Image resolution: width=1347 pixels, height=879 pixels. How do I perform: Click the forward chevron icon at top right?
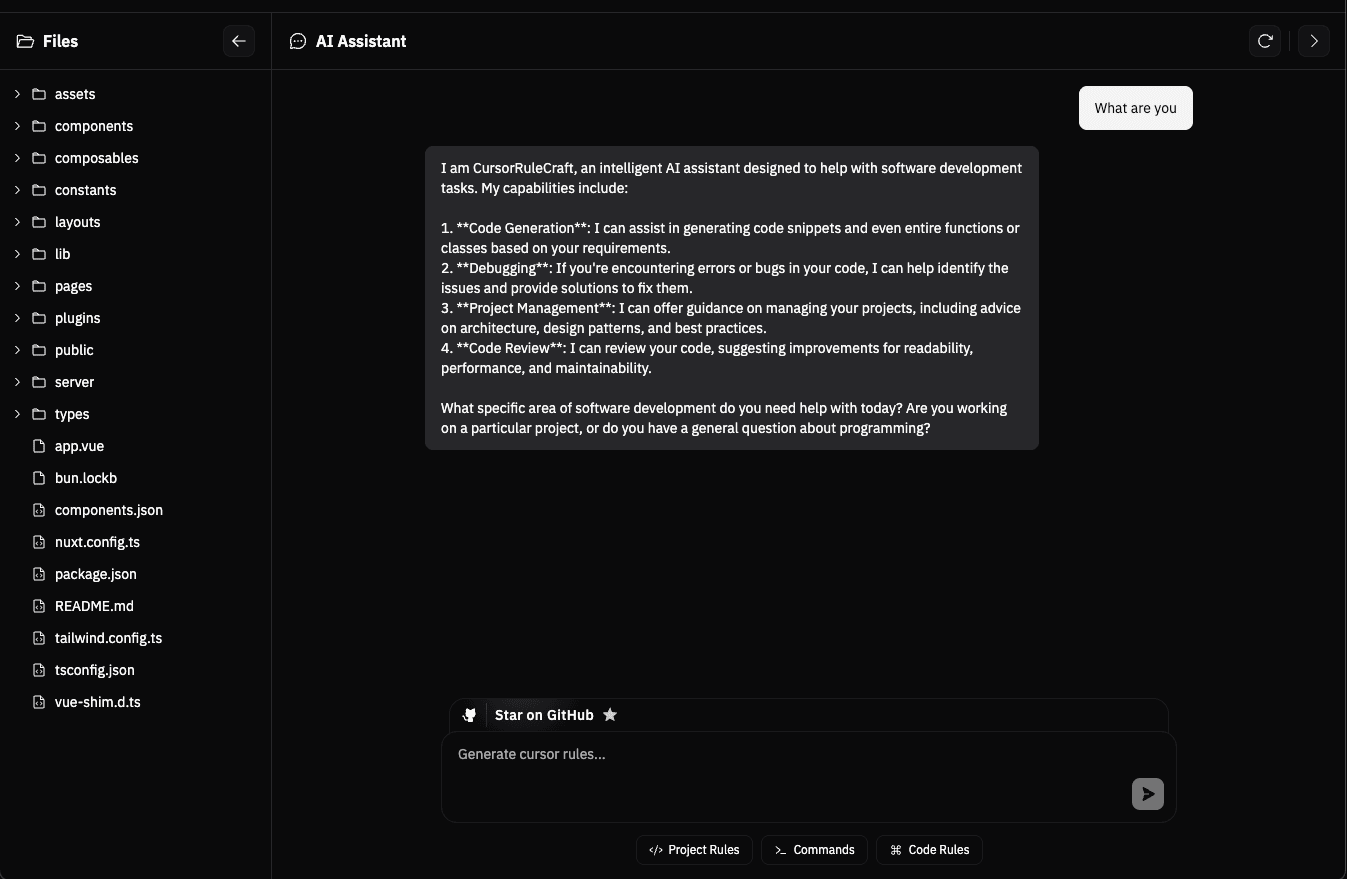click(1314, 41)
